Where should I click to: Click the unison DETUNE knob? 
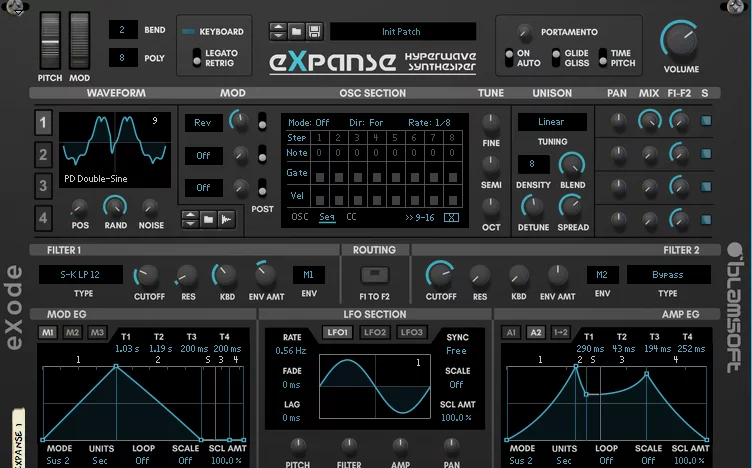[x=532, y=207]
